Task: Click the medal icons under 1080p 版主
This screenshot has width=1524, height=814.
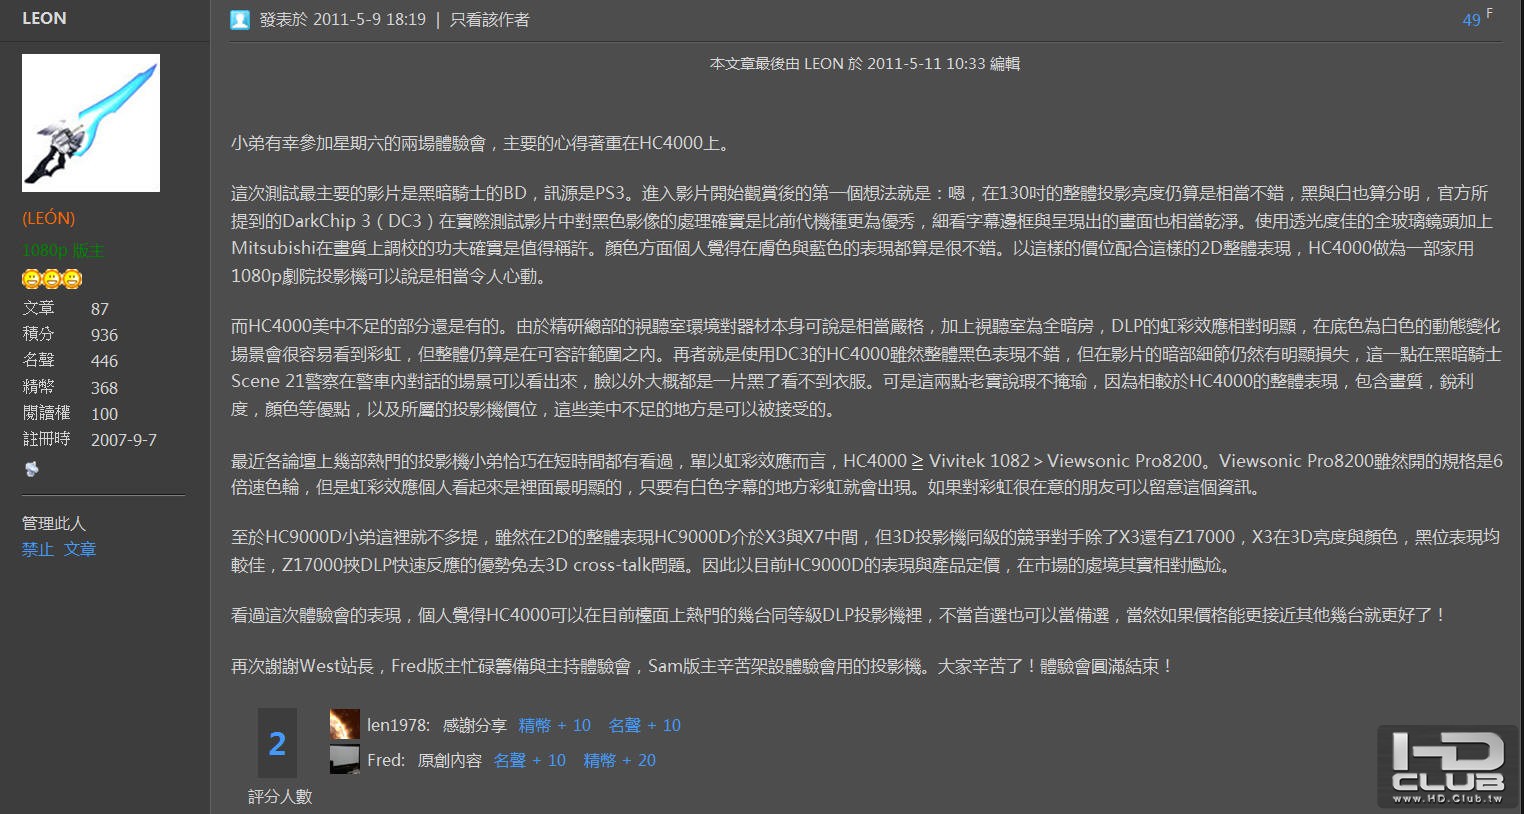Action: 52,279
